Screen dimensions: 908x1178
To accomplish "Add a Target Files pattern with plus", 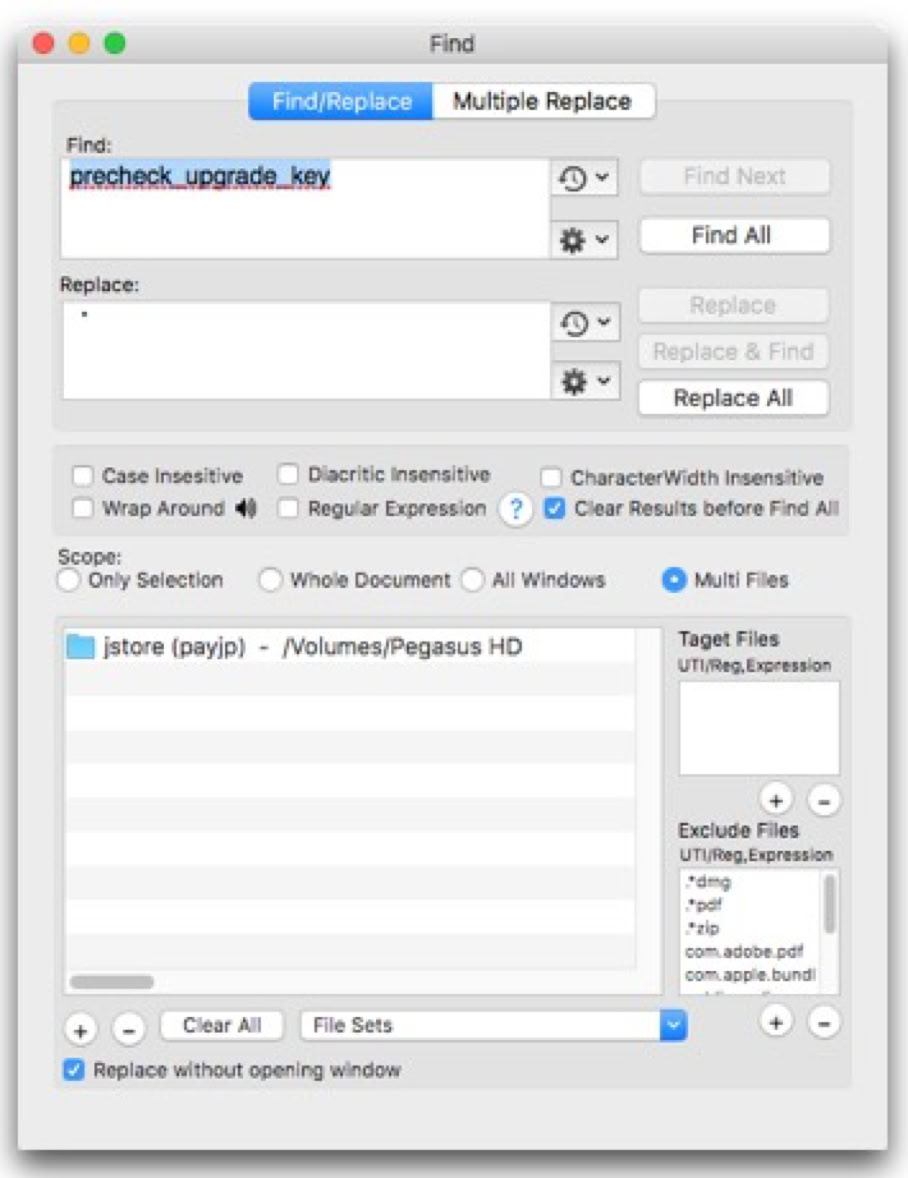I will tap(776, 799).
